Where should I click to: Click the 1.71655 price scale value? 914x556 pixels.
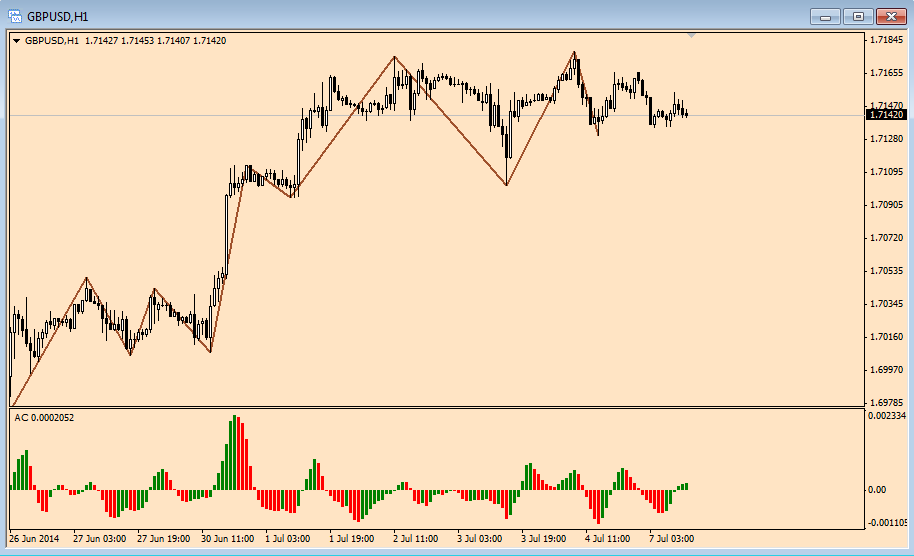tap(886, 73)
